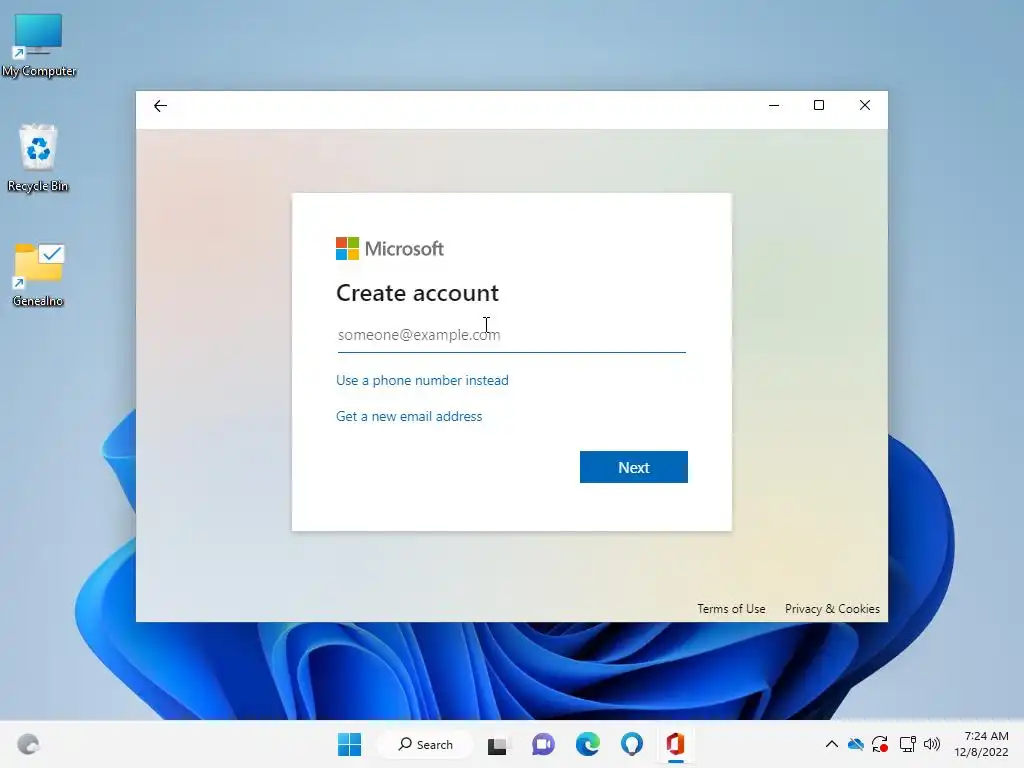Open the Teams Chat taskbar icon

[543, 744]
